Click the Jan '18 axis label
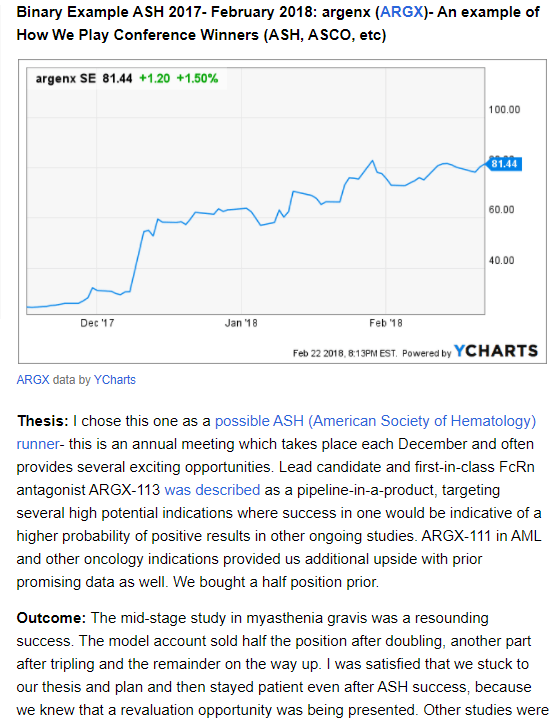This screenshot has height=725, width=560. pyautogui.click(x=241, y=323)
